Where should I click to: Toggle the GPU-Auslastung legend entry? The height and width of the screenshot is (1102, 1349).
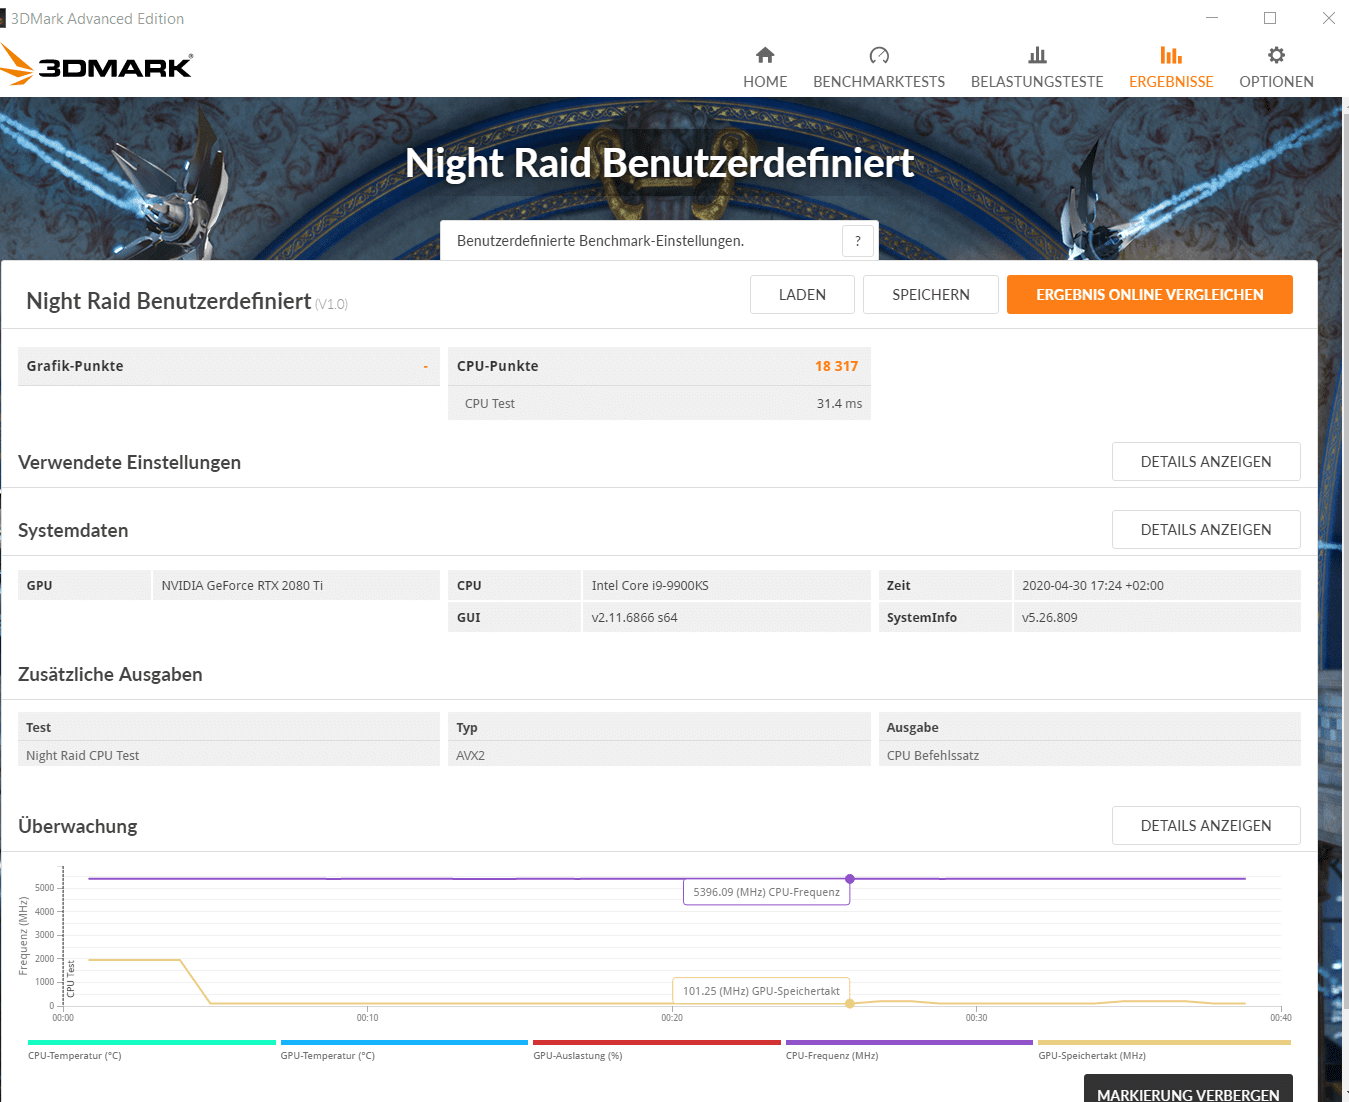click(x=656, y=1050)
